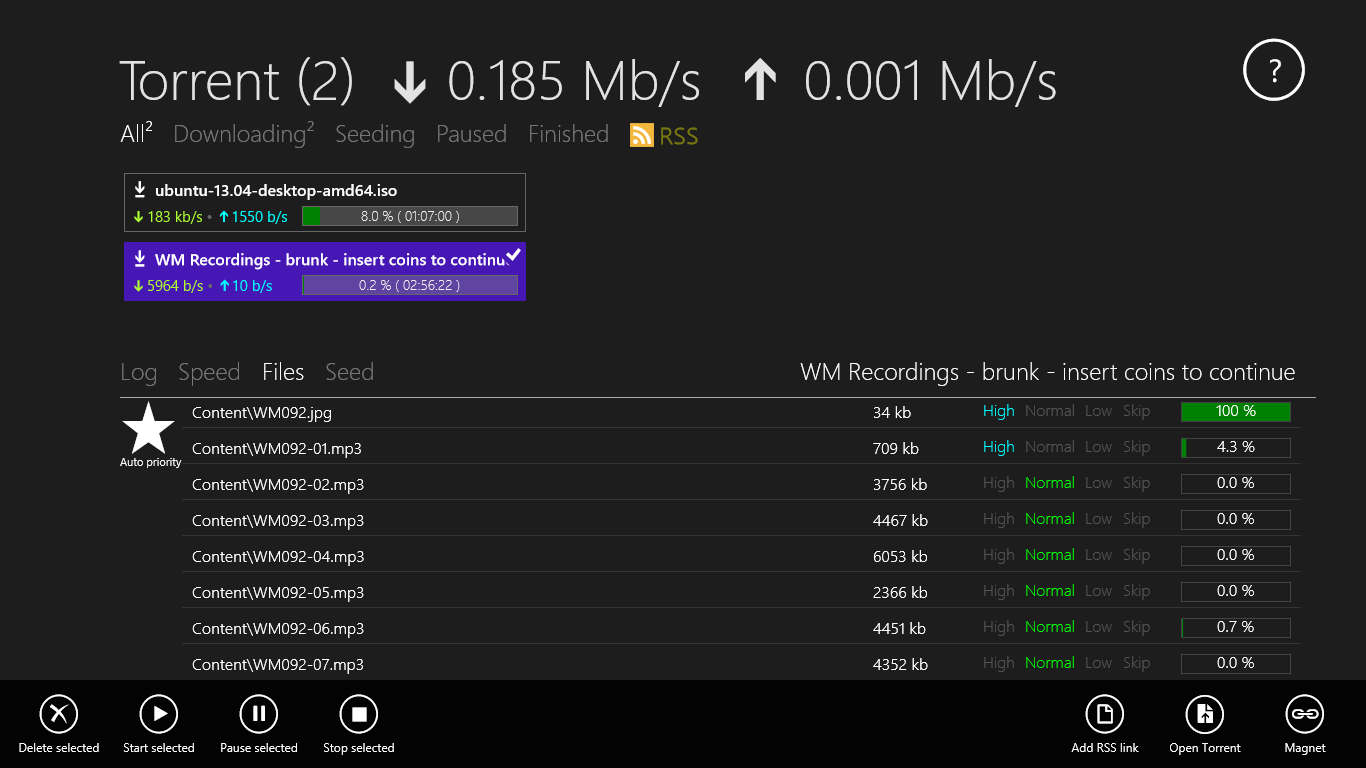Click the WM092.jpg 100% progress bar

click(x=1235, y=412)
